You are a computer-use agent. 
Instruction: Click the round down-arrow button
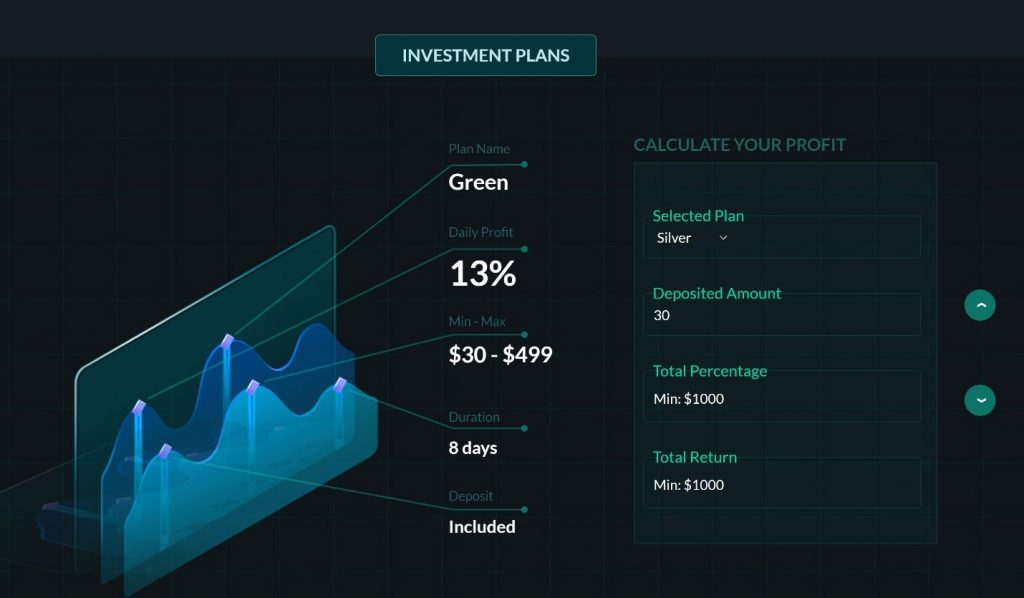click(x=980, y=400)
